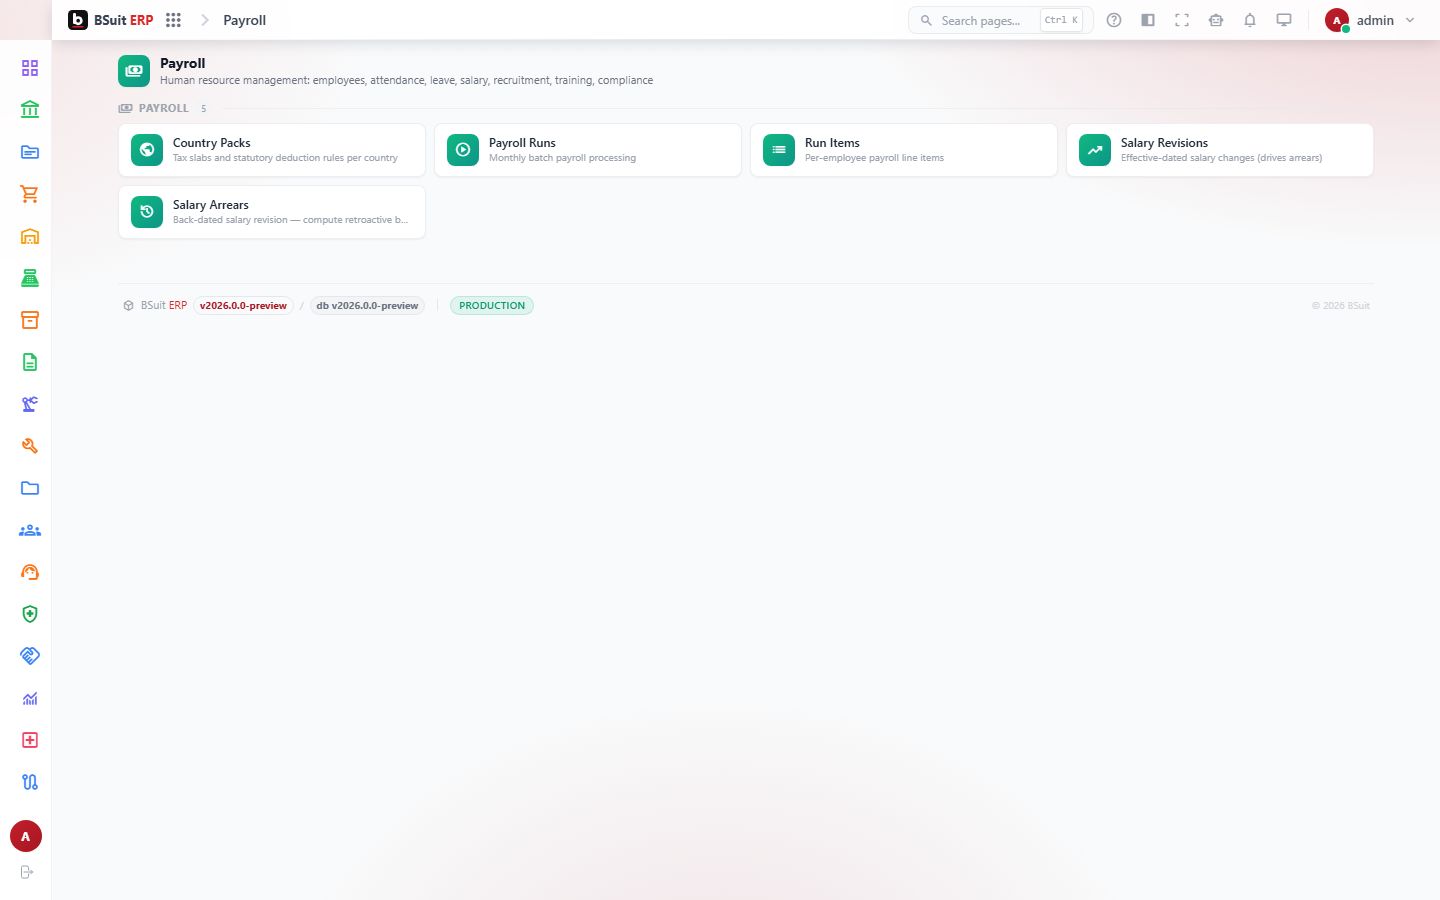Open the Country Packs card
Image resolution: width=1440 pixels, height=900 pixels.
[x=272, y=150]
